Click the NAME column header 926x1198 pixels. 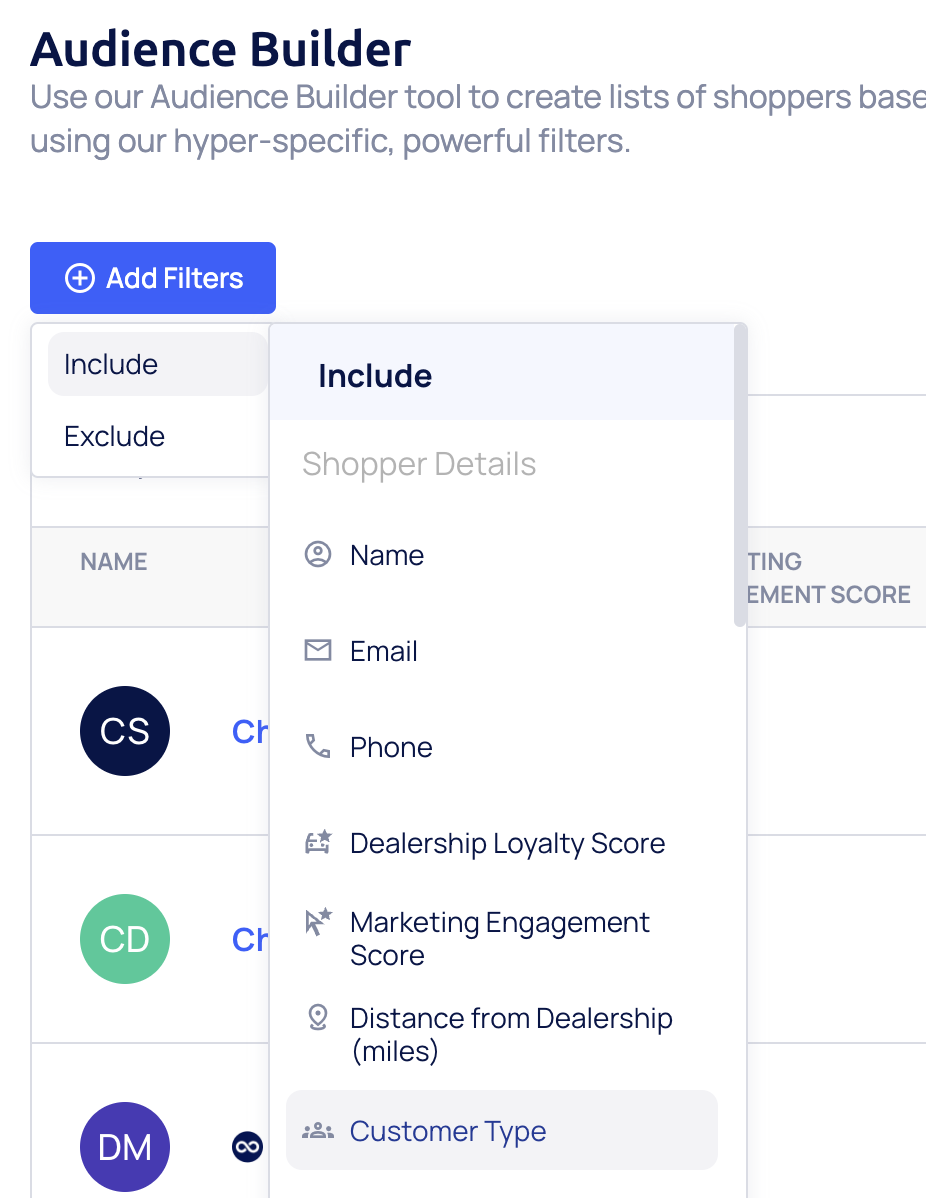click(114, 561)
